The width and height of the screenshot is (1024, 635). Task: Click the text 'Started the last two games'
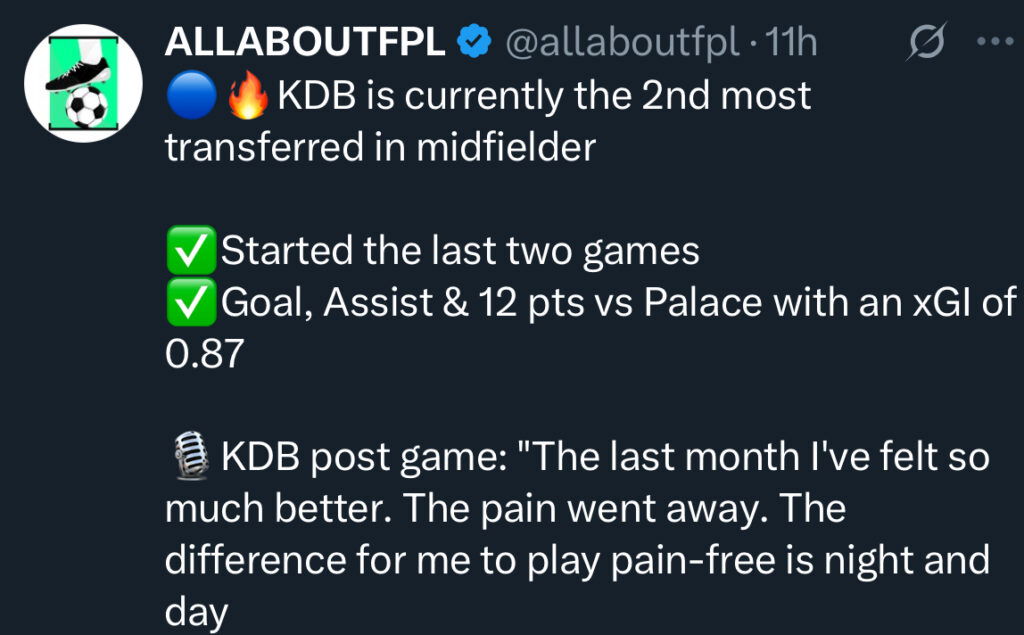point(459,250)
